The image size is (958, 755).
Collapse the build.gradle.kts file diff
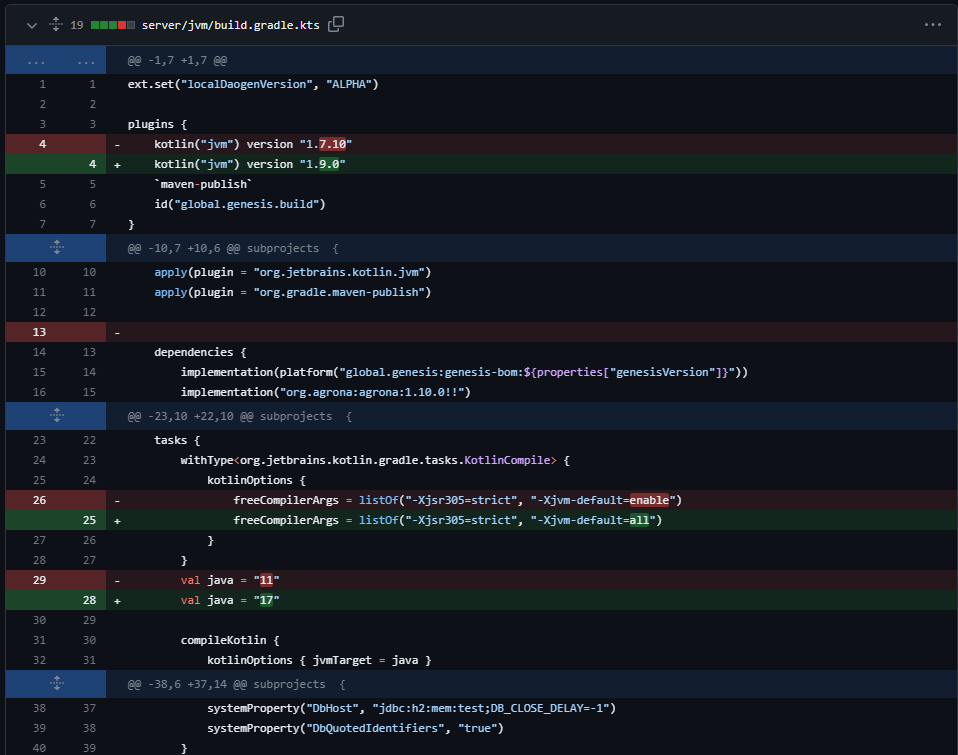coord(32,24)
